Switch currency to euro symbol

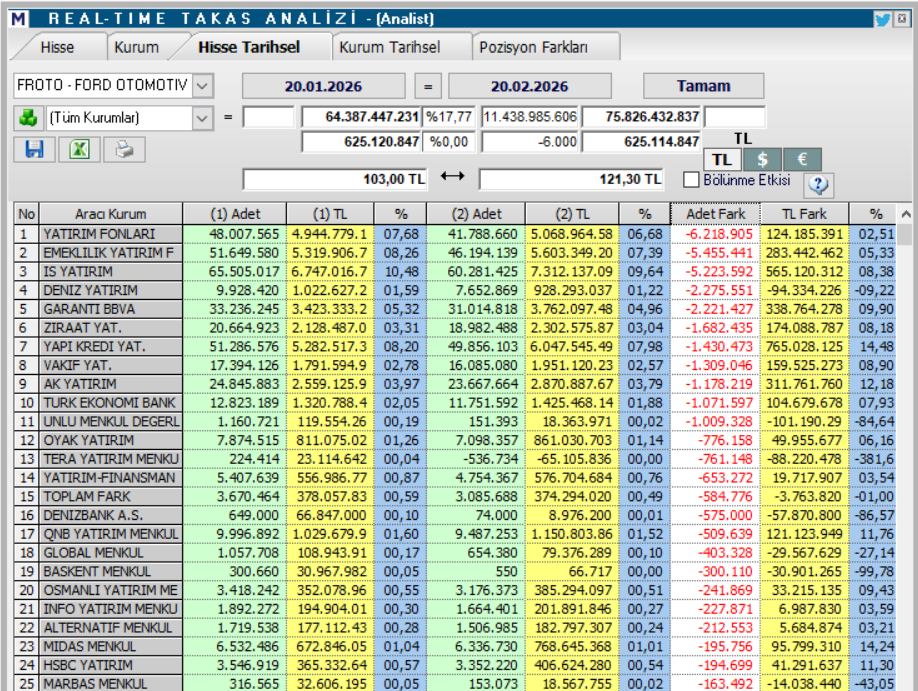[802, 160]
